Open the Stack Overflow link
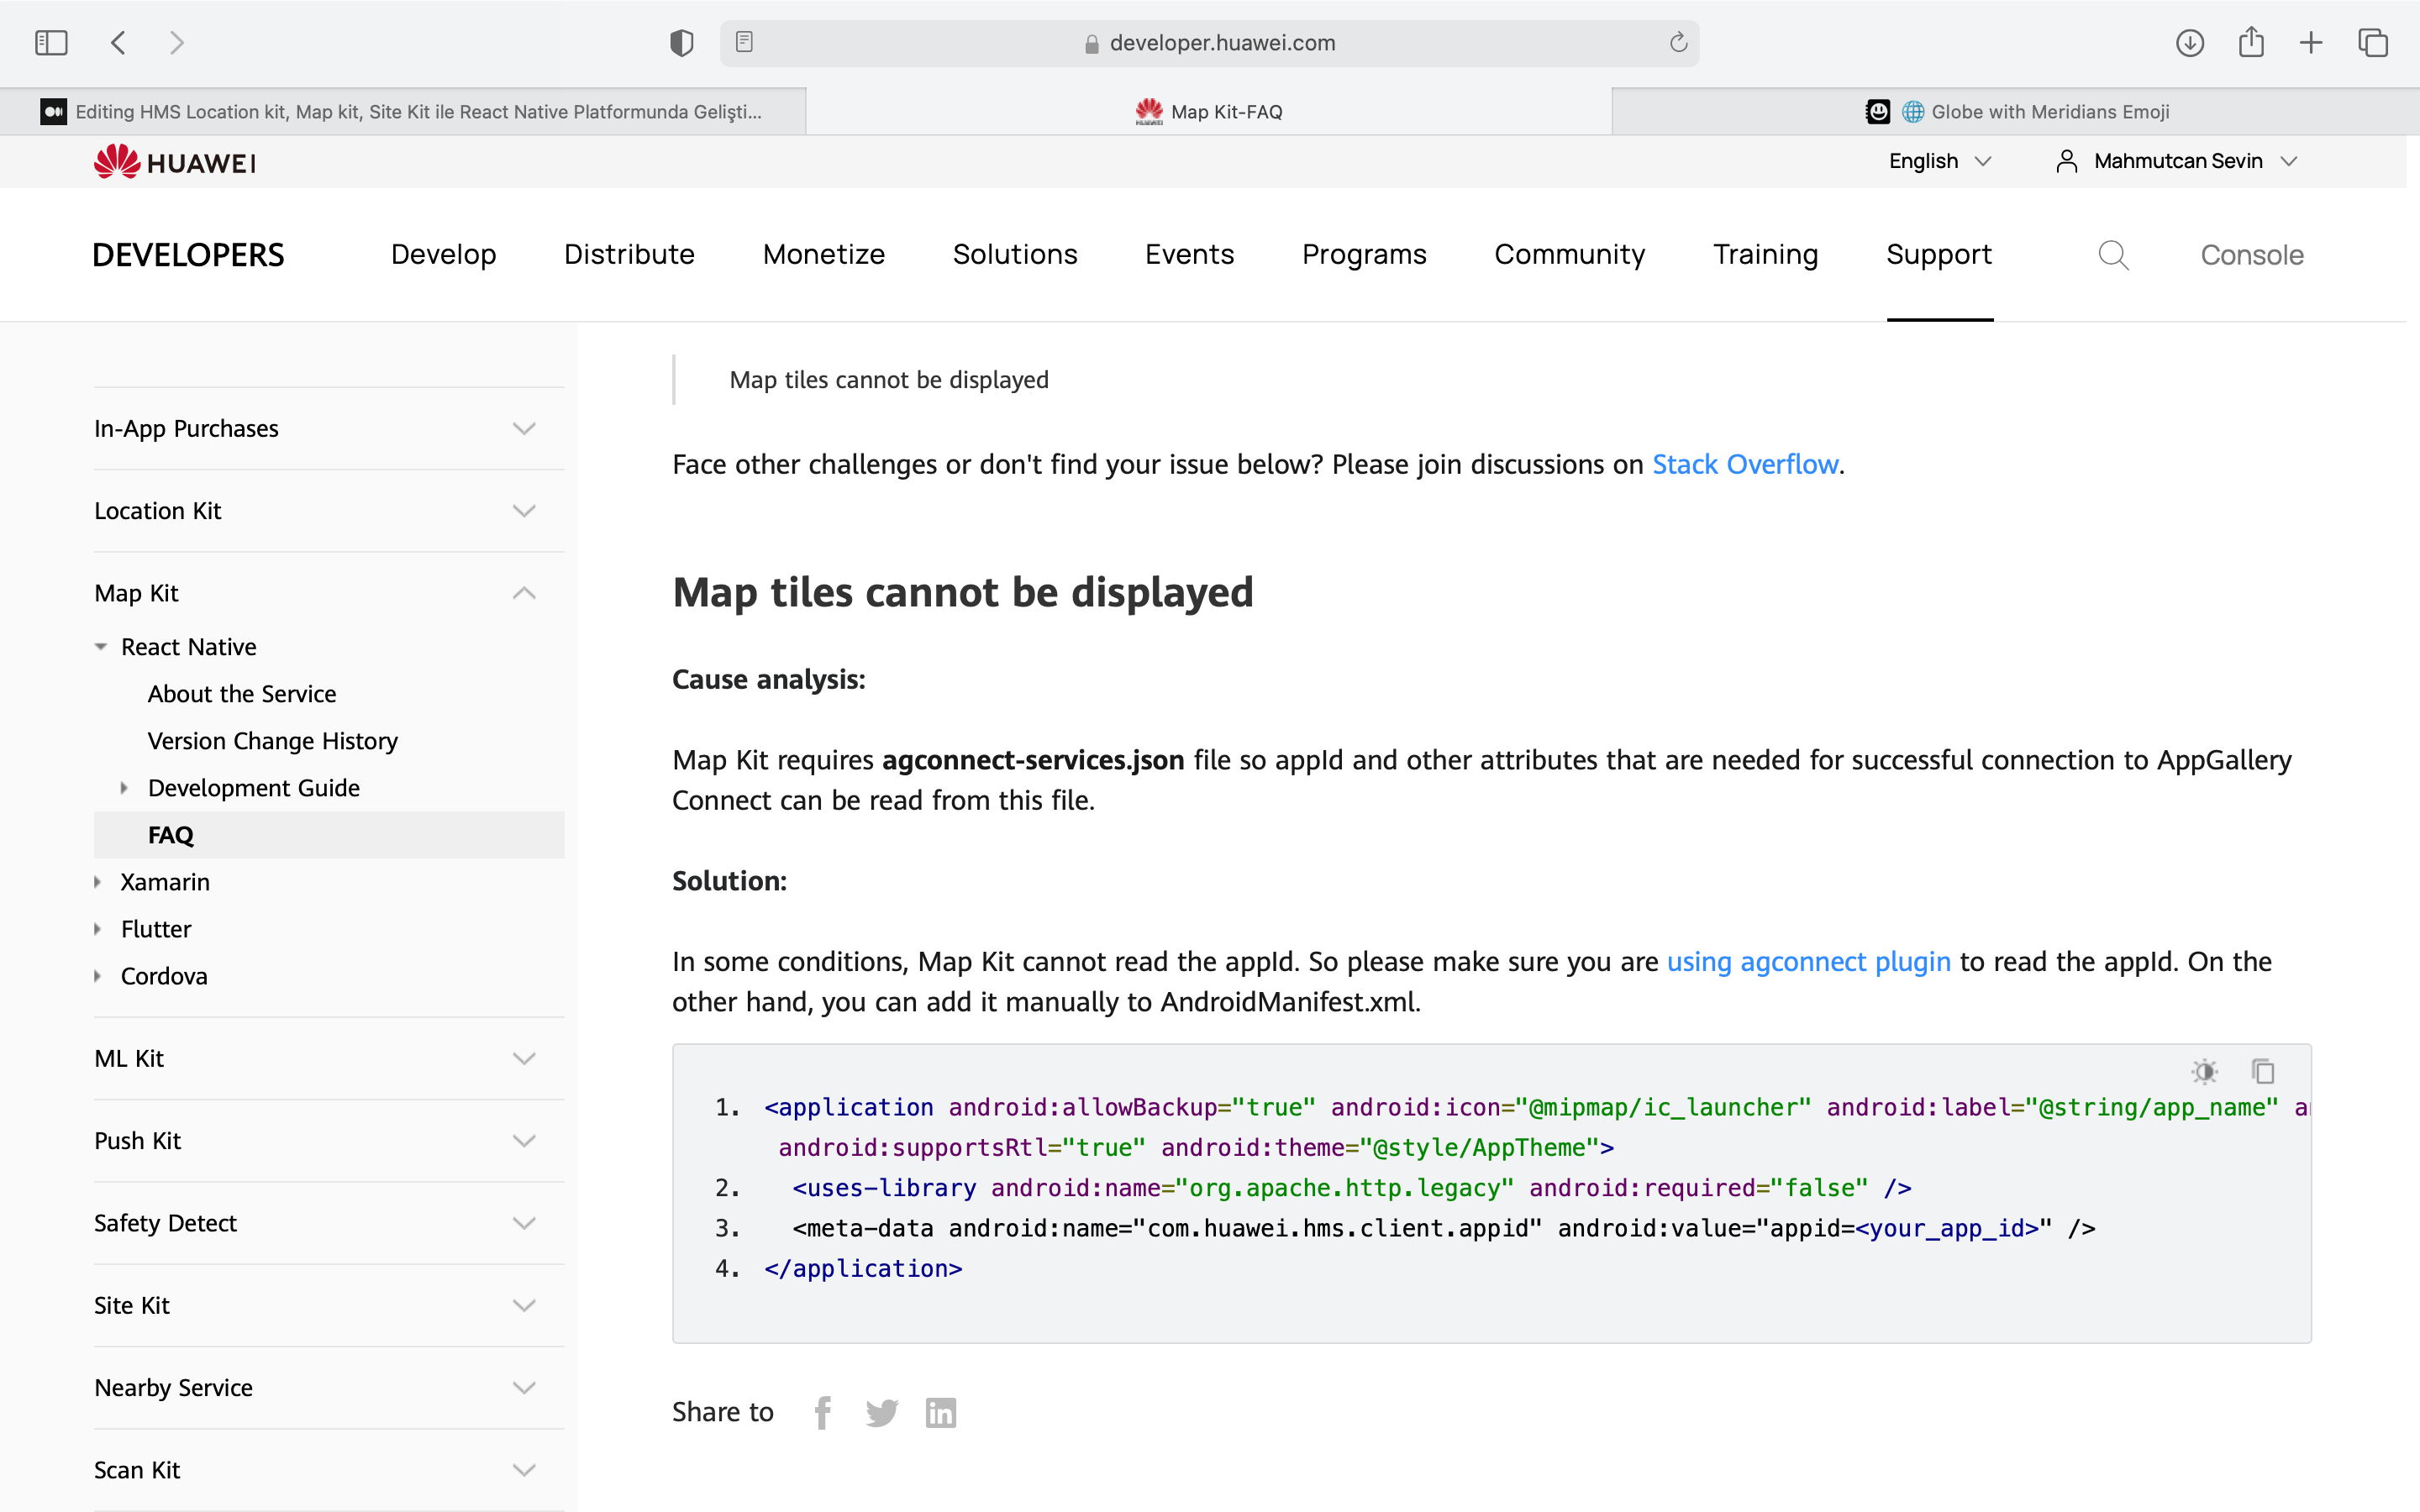Viewport: 2420px width, 1512px height. [x=1745, y=465]
